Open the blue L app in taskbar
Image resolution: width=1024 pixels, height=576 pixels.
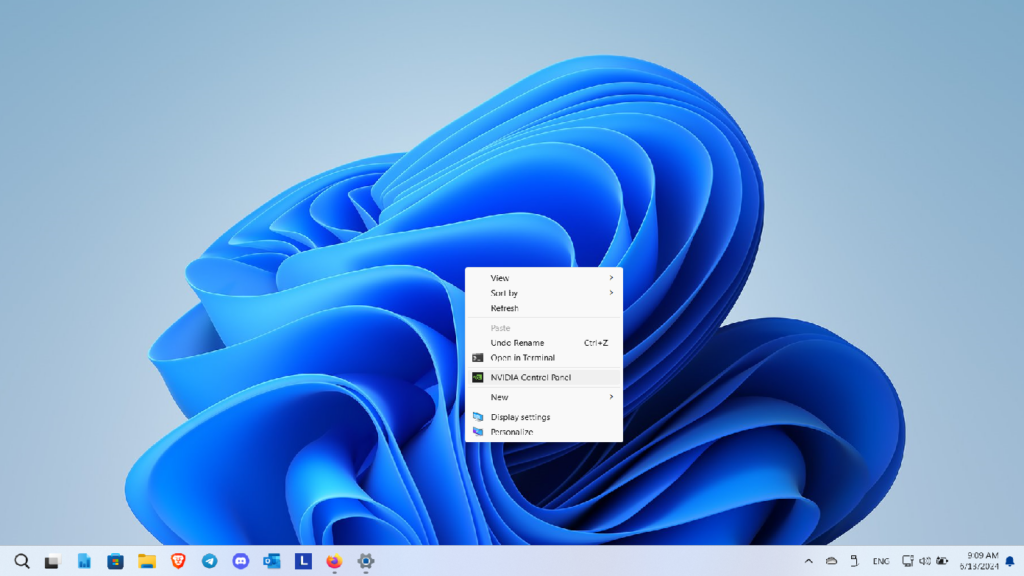click(303, 561)
